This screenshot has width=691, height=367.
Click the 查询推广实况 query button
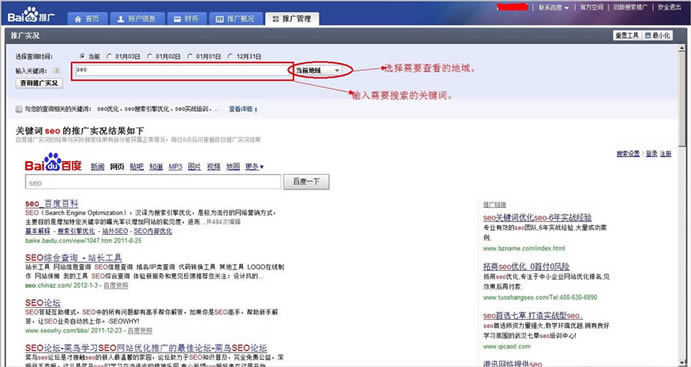click(x=39, y=83)
